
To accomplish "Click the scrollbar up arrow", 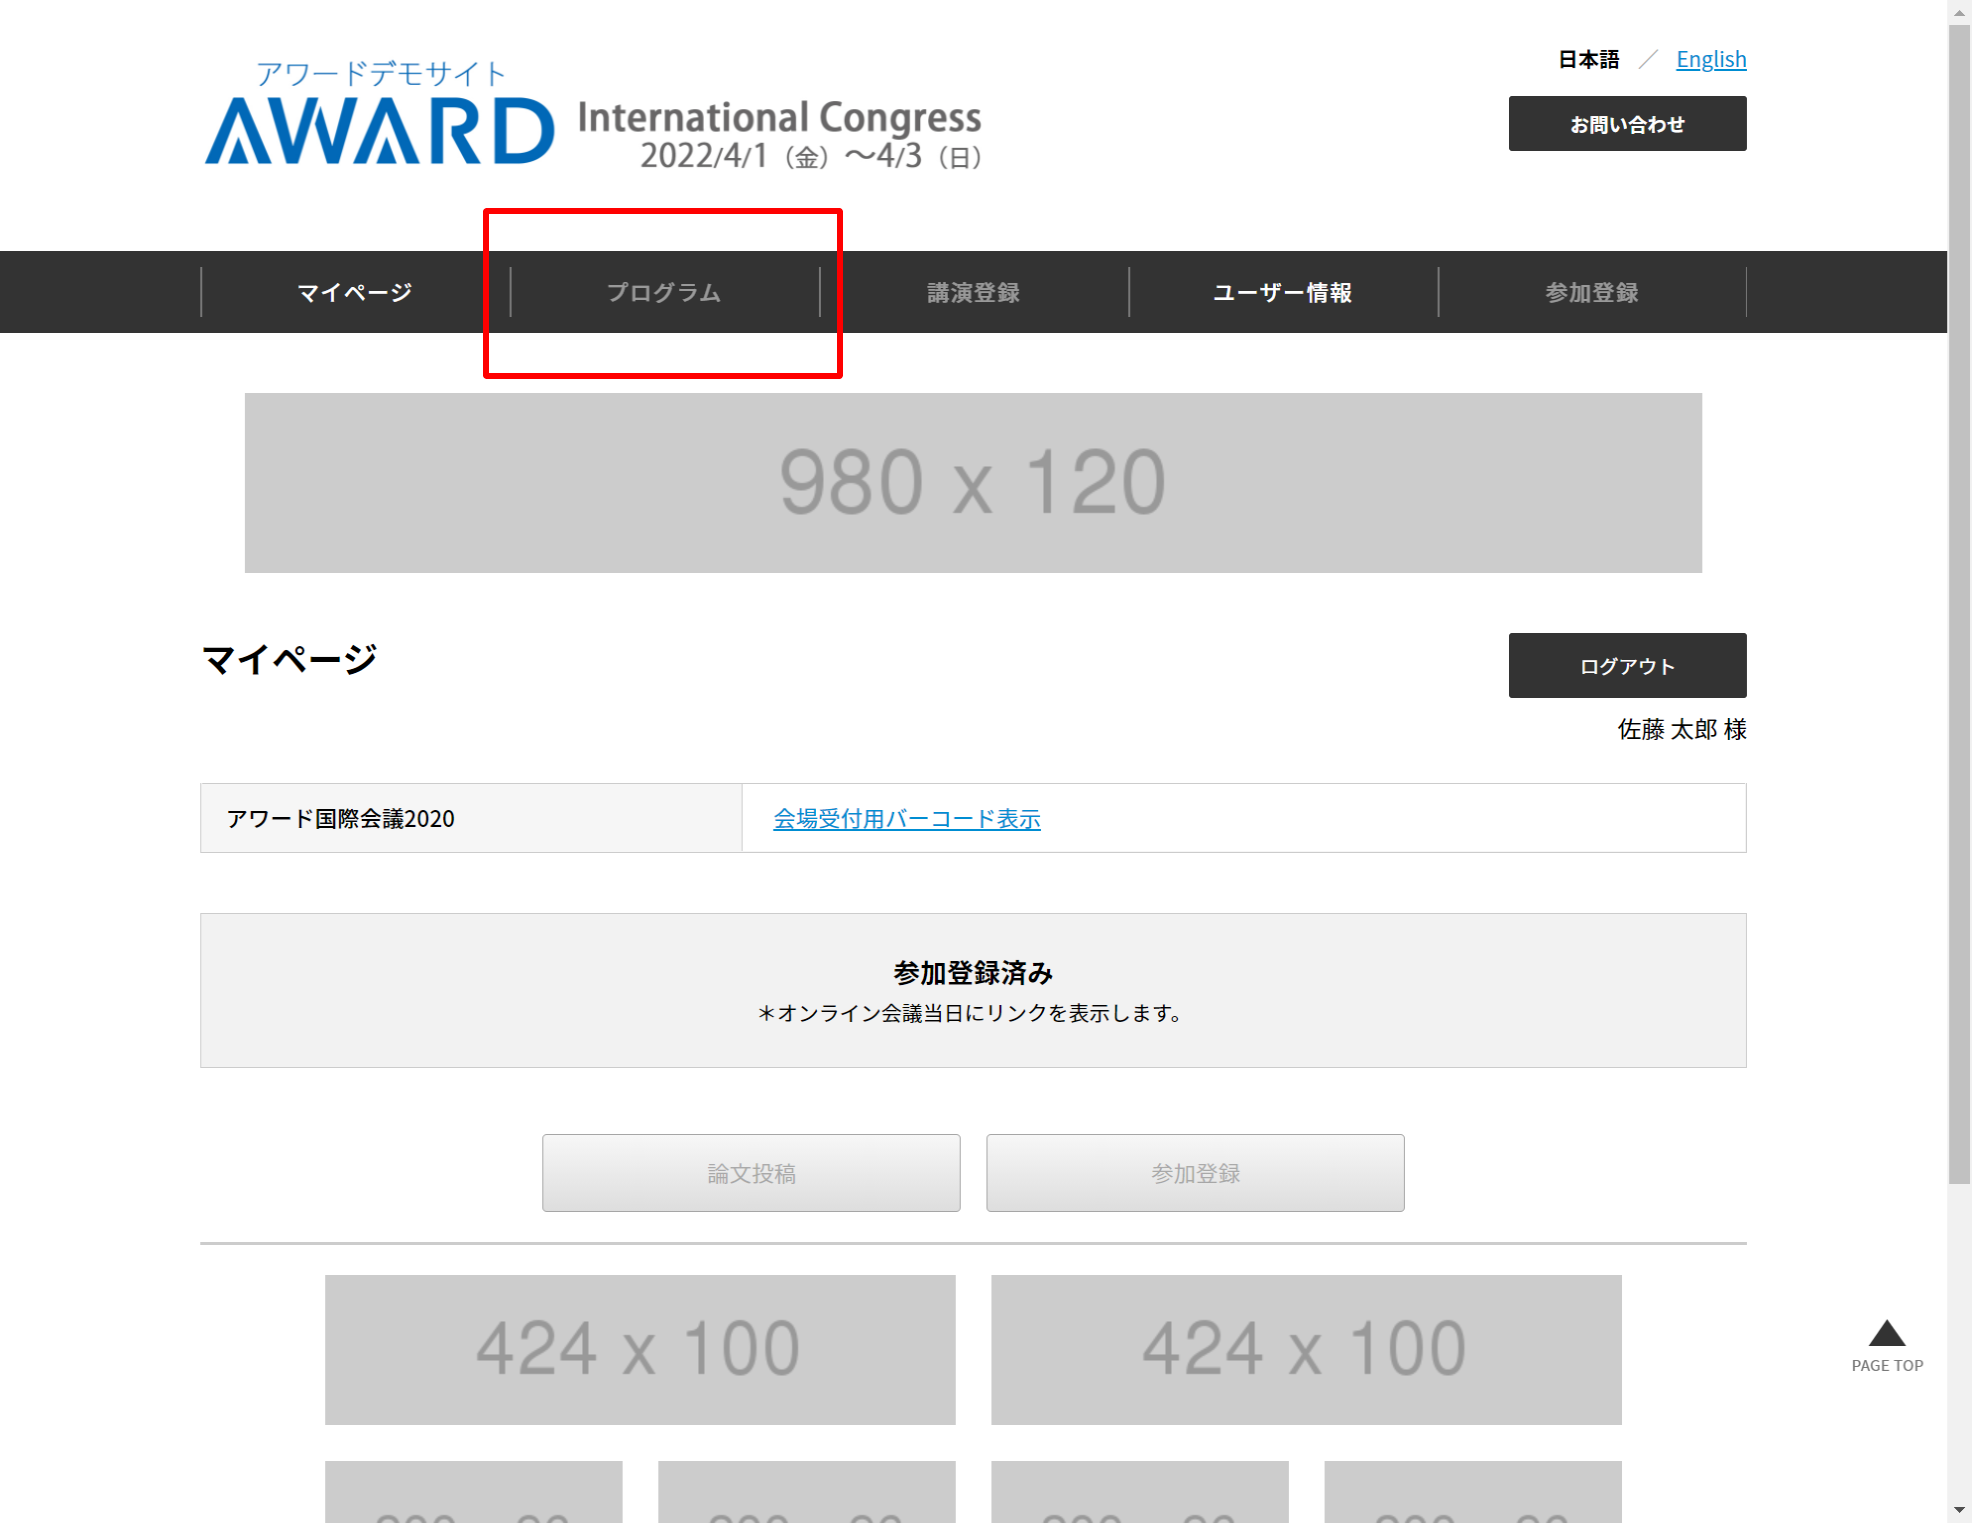I will (x=1959, y=12).
